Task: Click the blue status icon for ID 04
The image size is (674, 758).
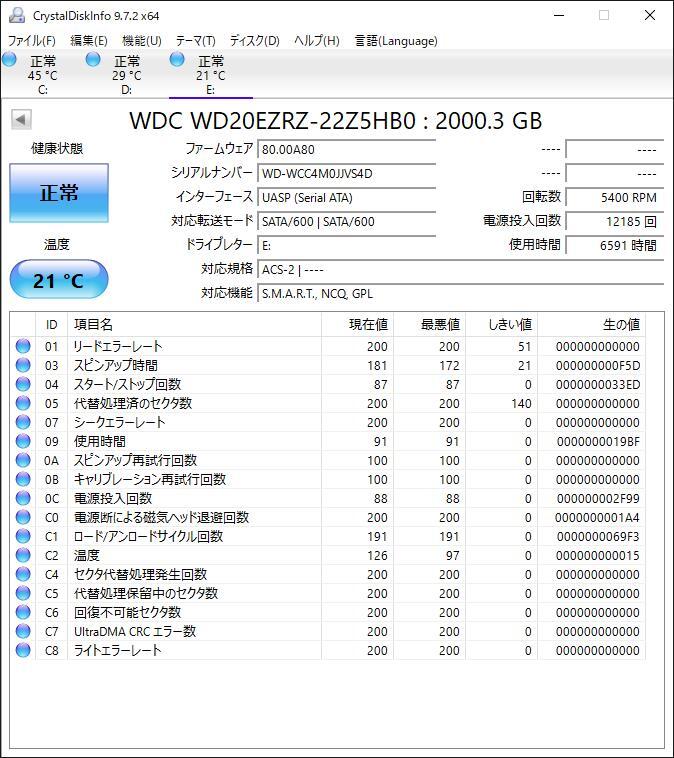Action: pos(23,384)
